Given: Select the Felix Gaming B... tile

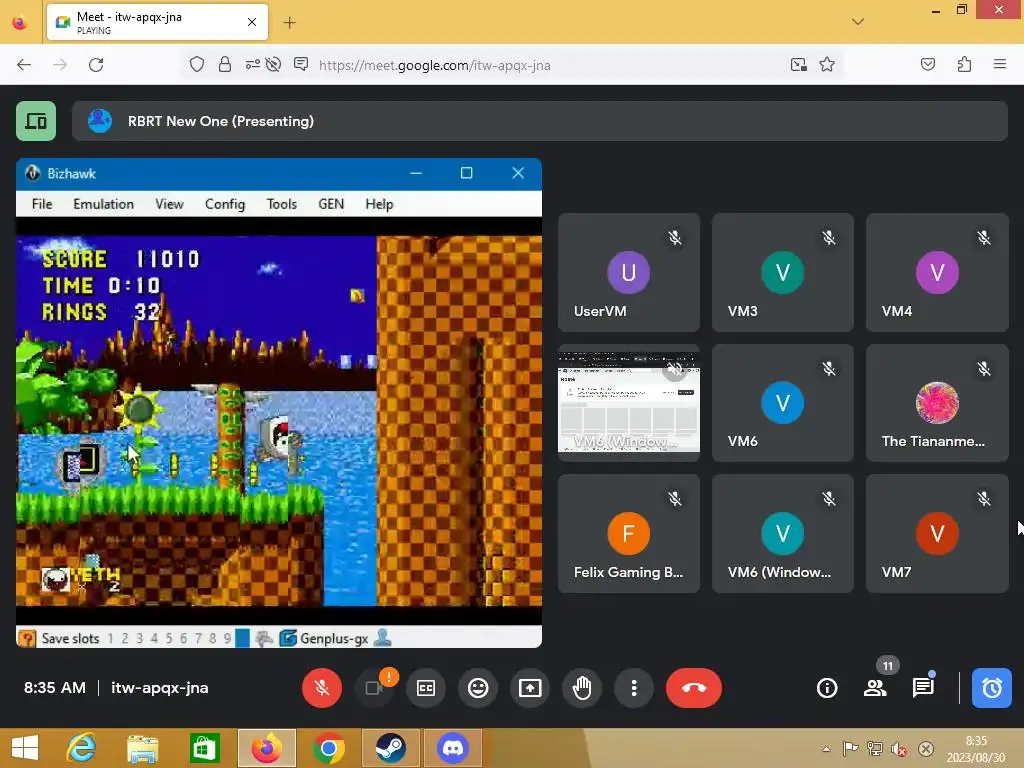Looking at the screenshot, I should point(629,534).
